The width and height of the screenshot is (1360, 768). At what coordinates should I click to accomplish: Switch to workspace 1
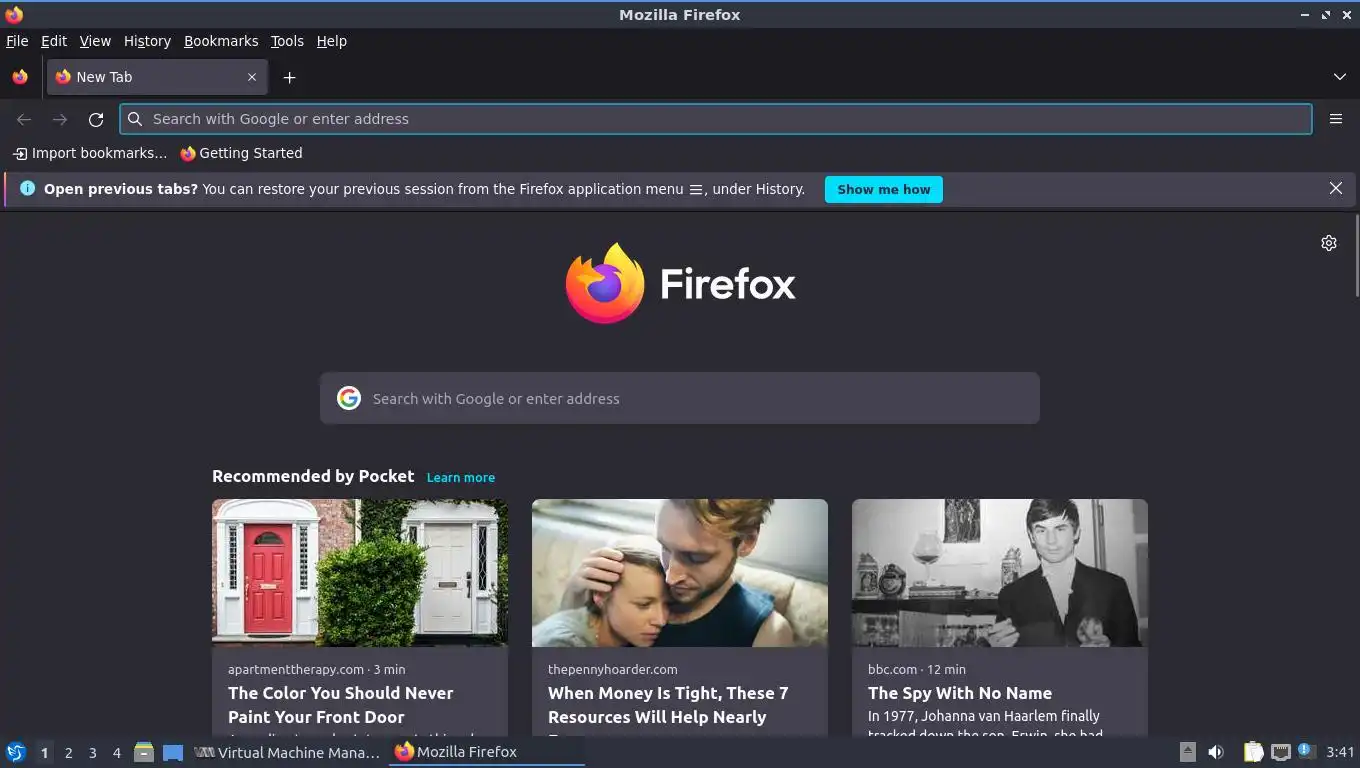tap(44, 752)
